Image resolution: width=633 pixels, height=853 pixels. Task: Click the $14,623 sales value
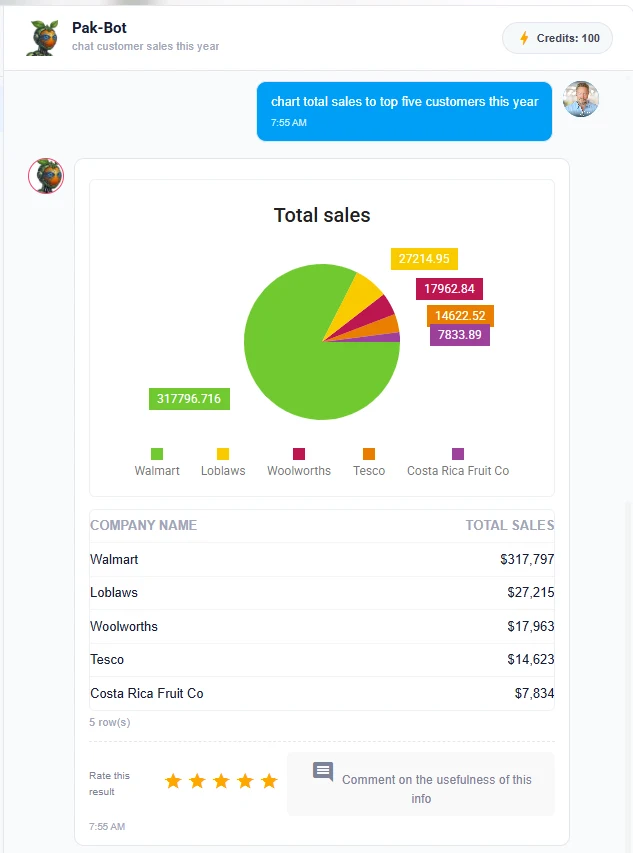point(531,659)
